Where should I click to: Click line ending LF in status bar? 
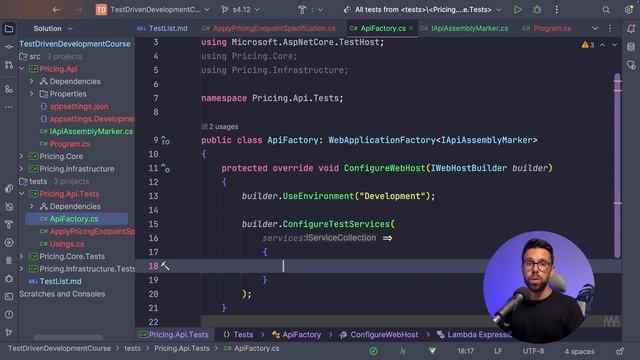(498, 351)
